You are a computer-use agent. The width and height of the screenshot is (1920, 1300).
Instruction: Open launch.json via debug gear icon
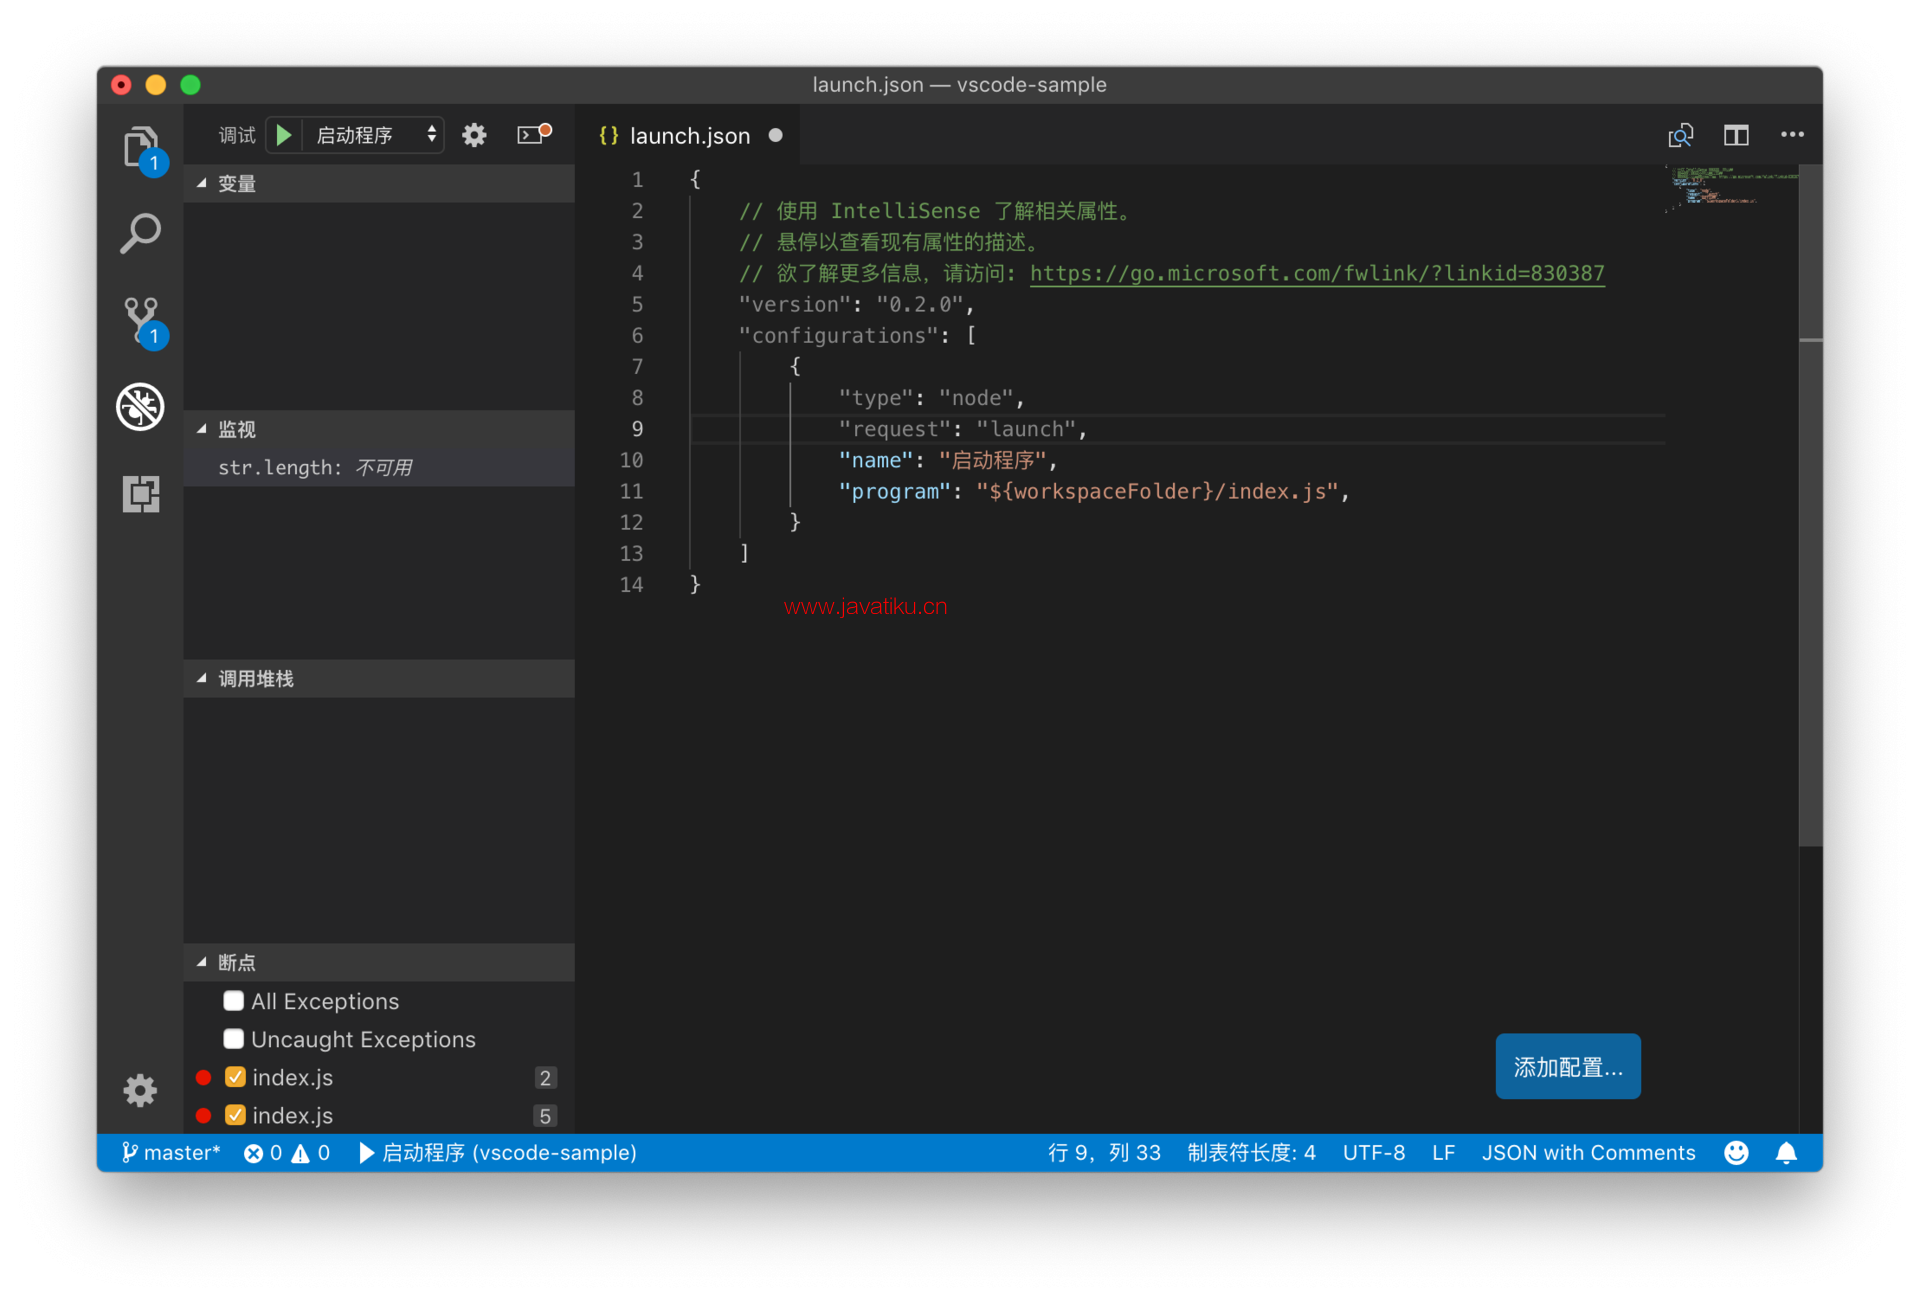pyautogui.click(x=474, y=135)
